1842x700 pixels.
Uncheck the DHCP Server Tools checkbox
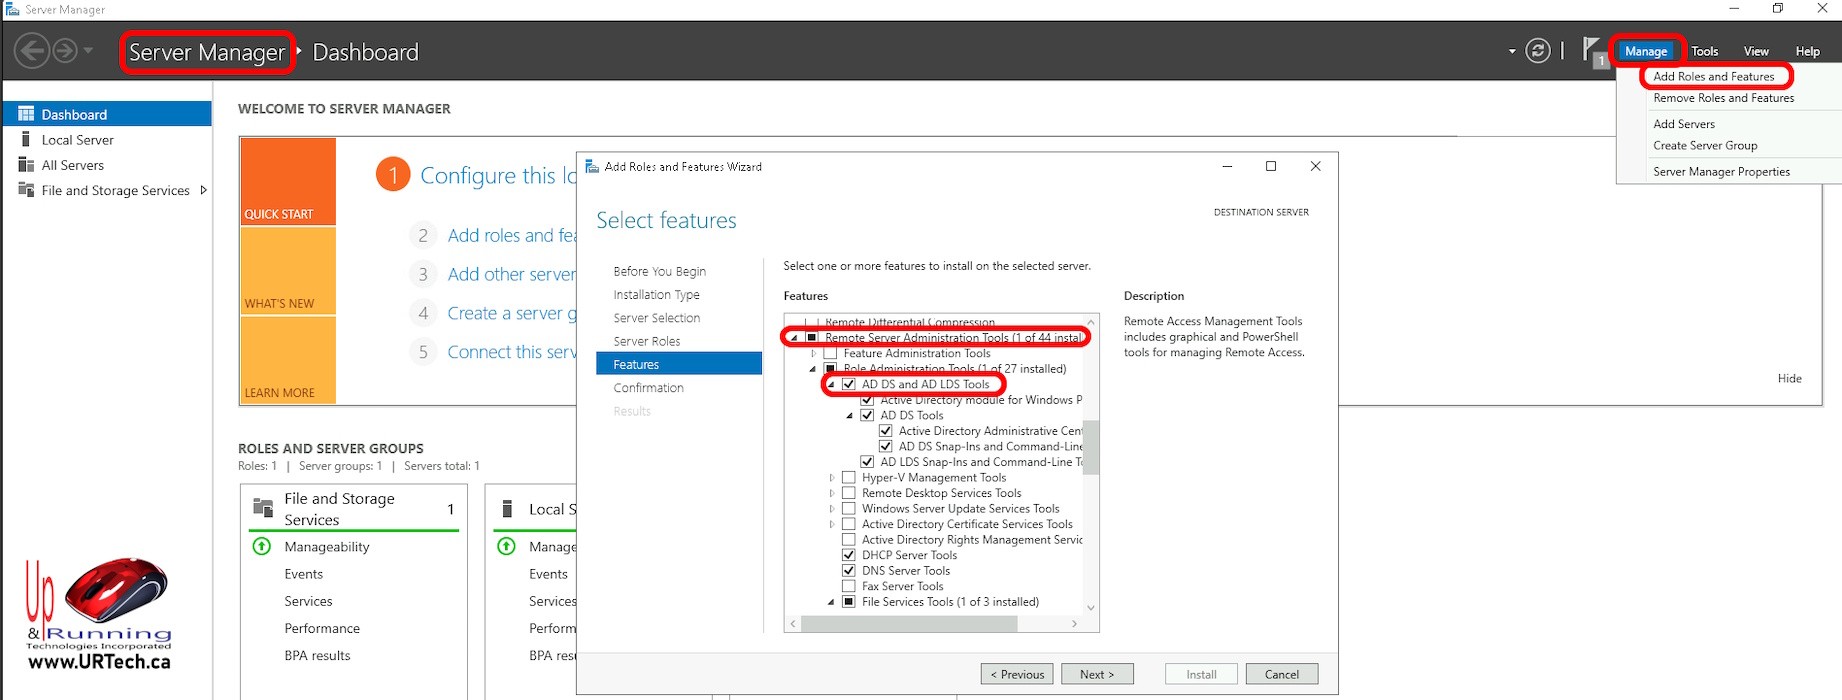(849, 555)
